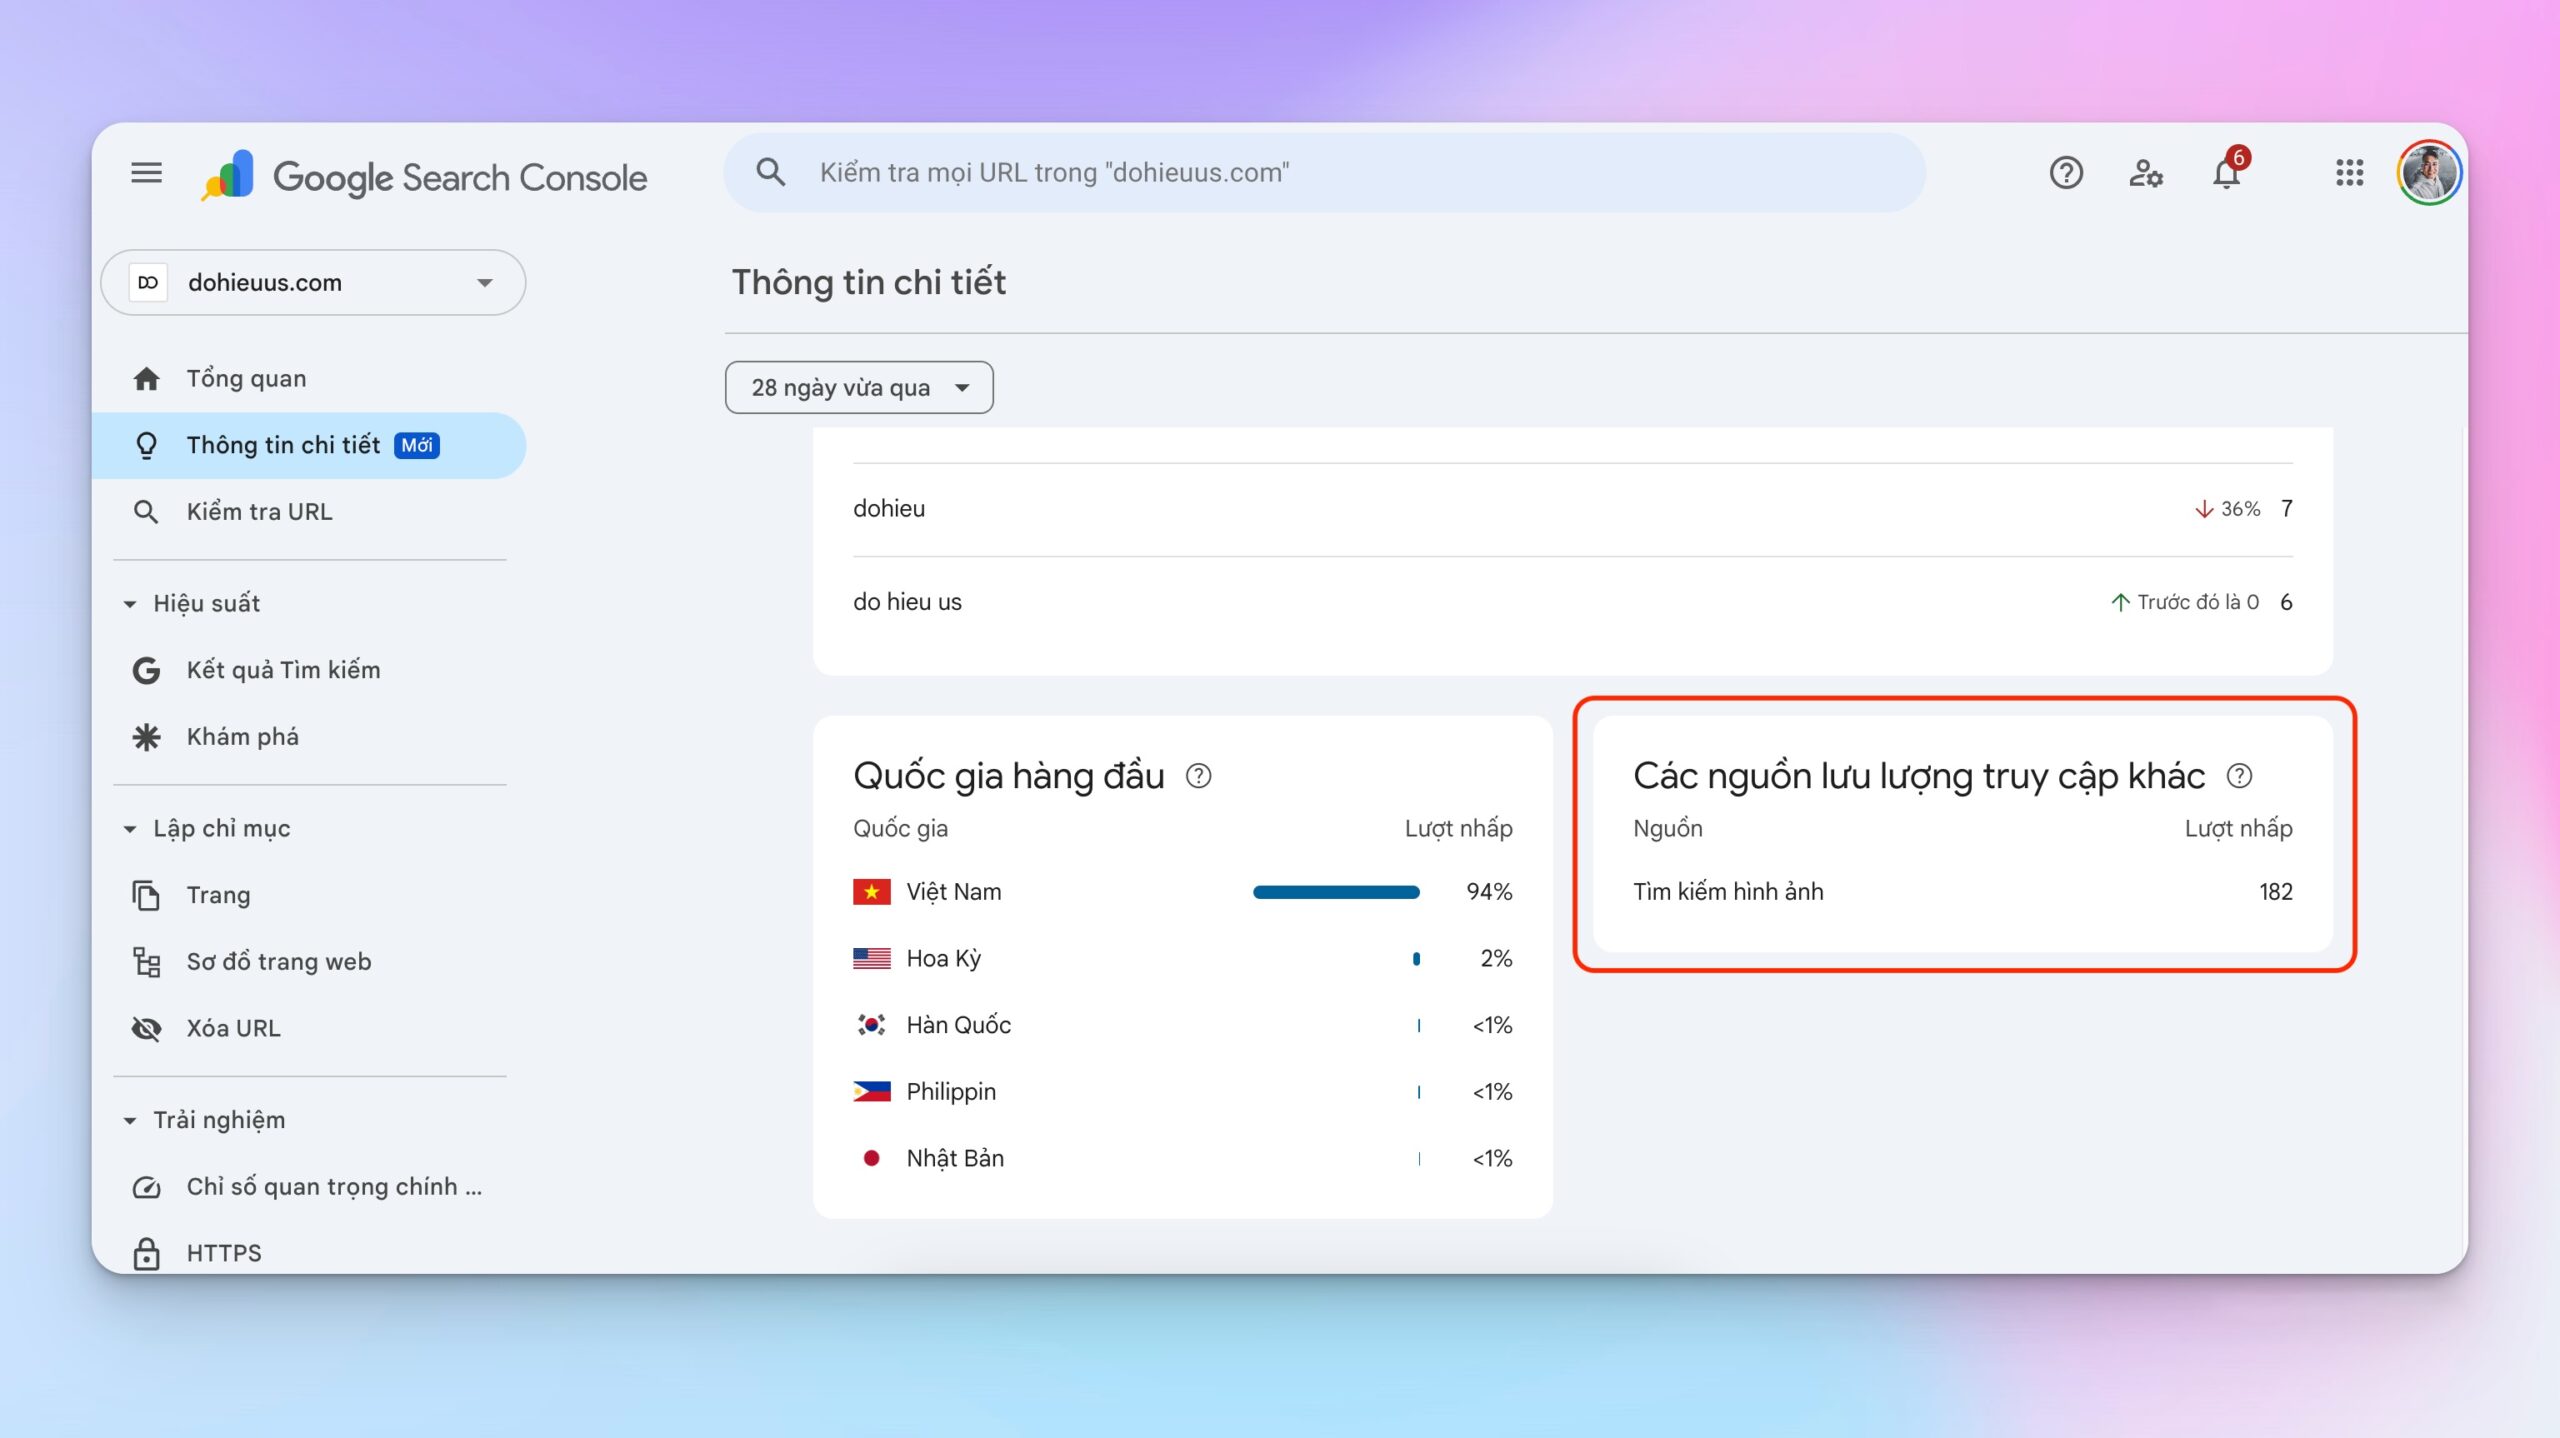Screen dimensions: 2560x1438
Task: Open the dohieuus.com property dropdown
Action: click(313, 283)
